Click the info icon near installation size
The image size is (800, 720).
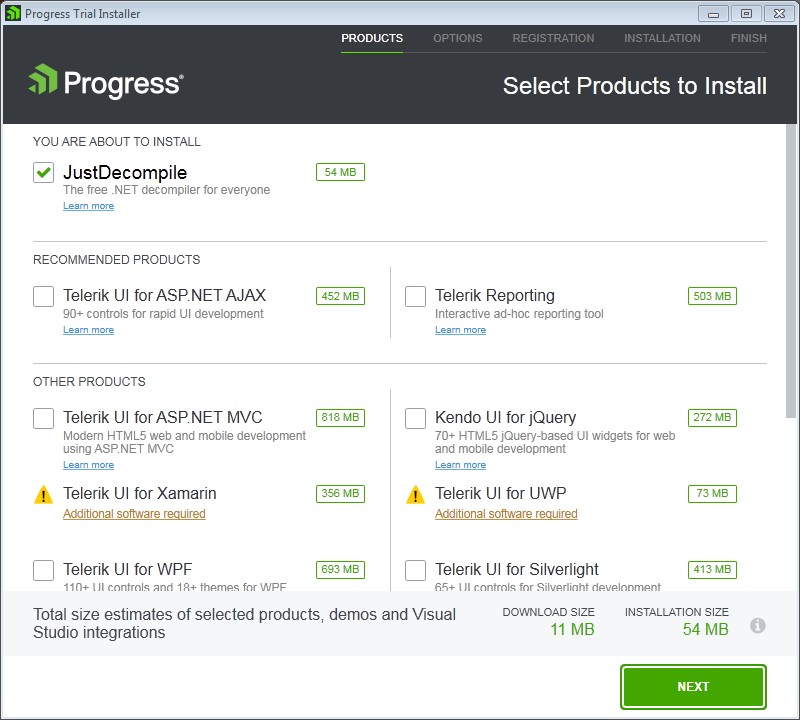point(758,624)
